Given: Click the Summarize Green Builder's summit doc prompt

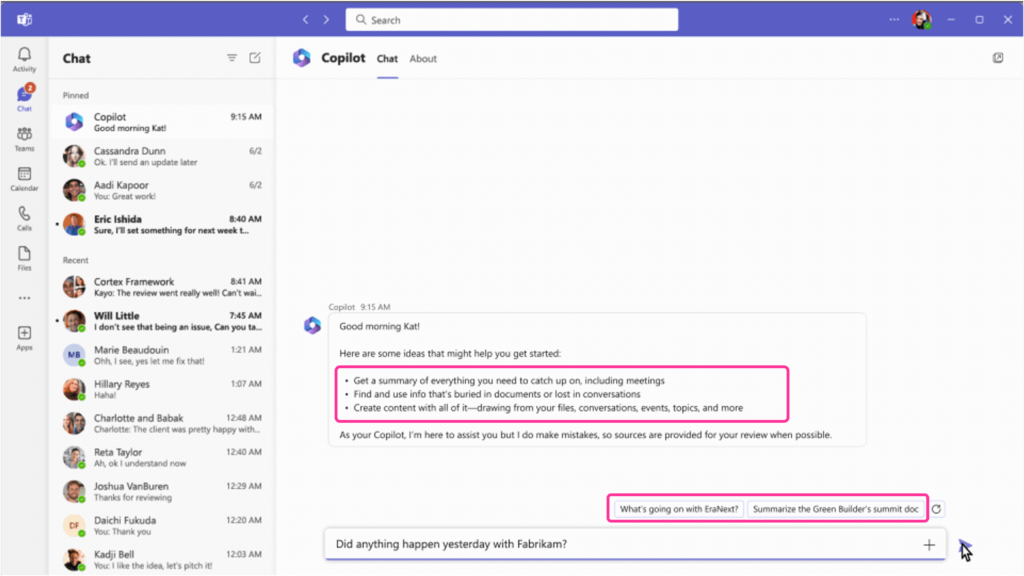Looking at the screenshot, I should 837,508.
